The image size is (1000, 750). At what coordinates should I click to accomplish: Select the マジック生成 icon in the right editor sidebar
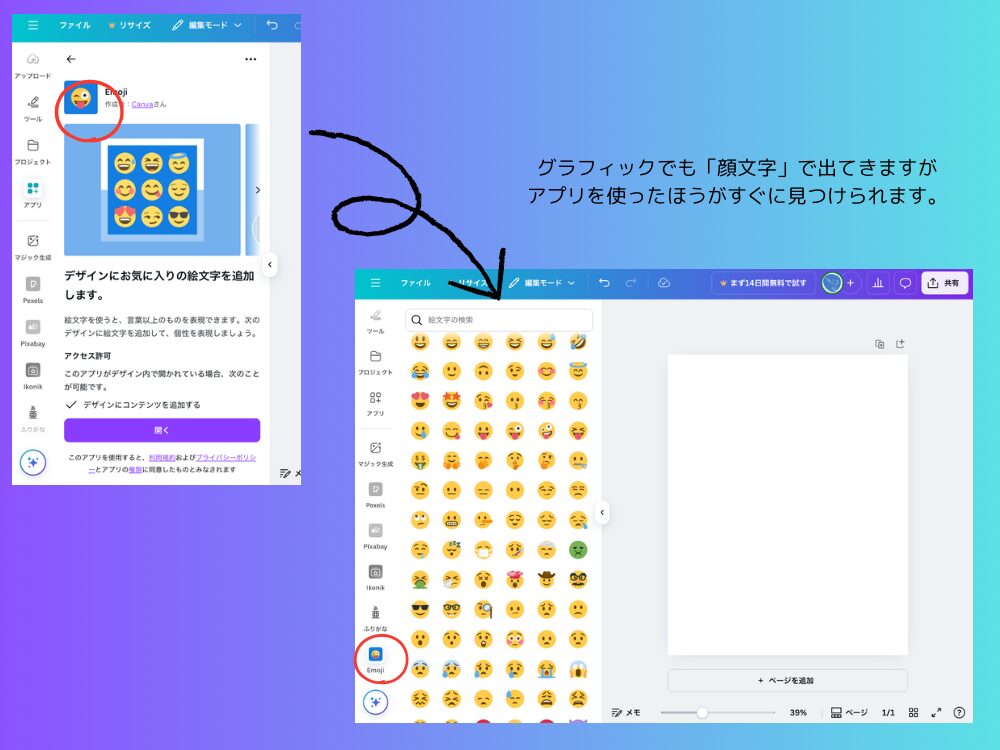point(375,454)
